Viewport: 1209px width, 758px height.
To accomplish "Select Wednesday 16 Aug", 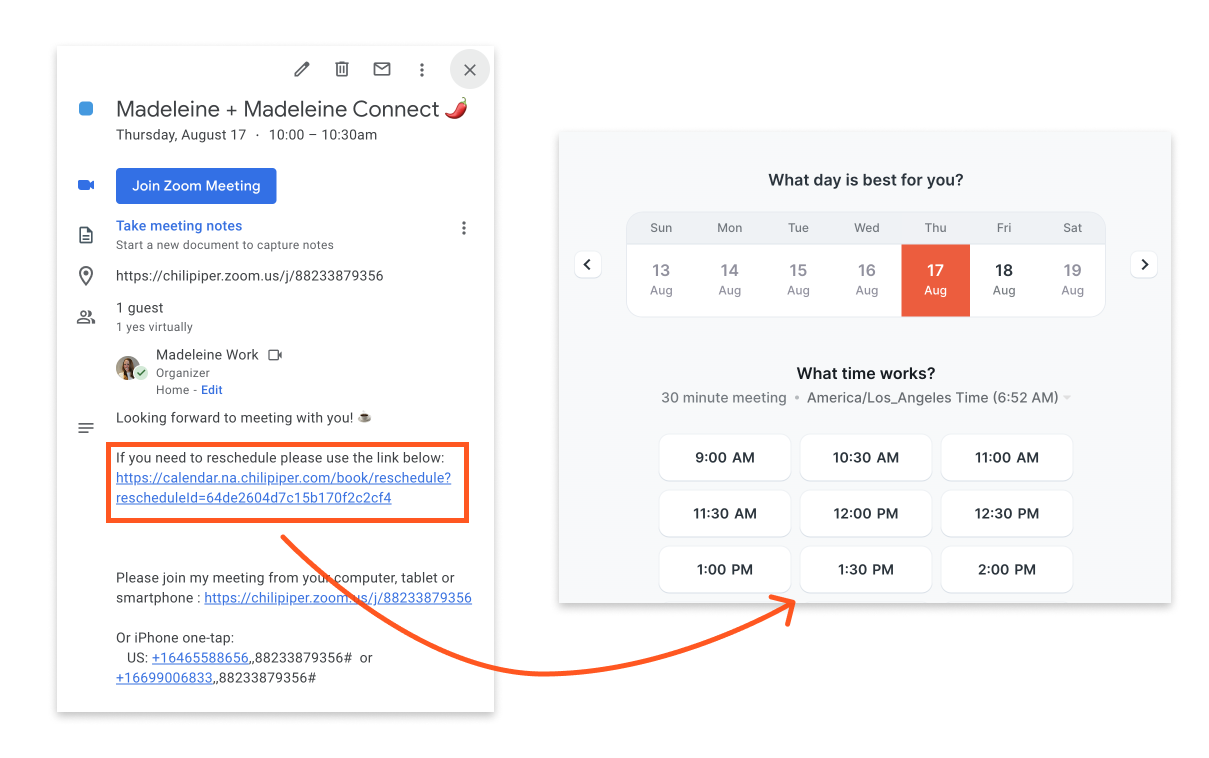I will [867, 280].
